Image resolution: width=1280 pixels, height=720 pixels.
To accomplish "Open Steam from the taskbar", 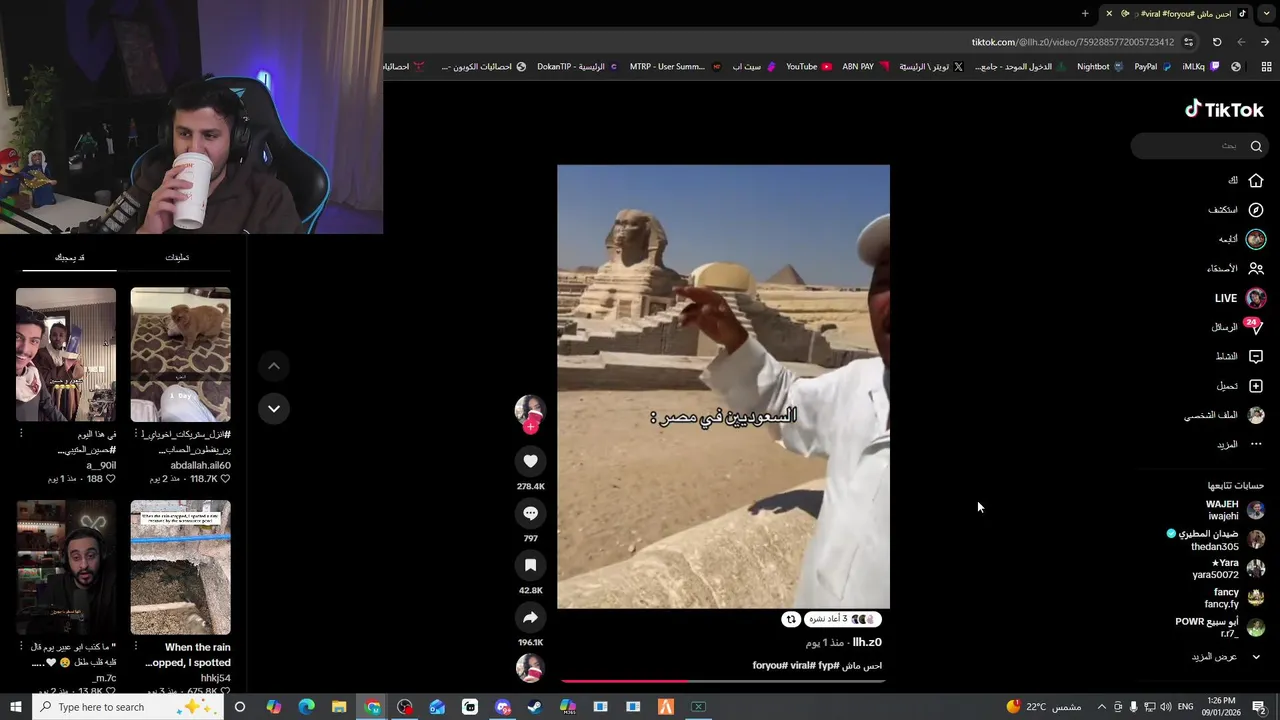I will pos(535,707).
